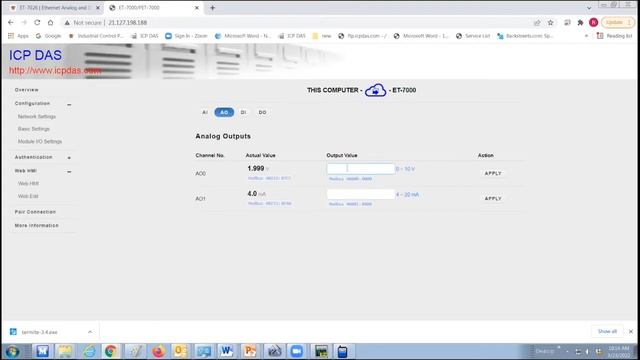The width and height of the screenshot is (640, 360).
Task: Open the Chrome extensions puzzle icon
Action: click(x=580, y=22)
